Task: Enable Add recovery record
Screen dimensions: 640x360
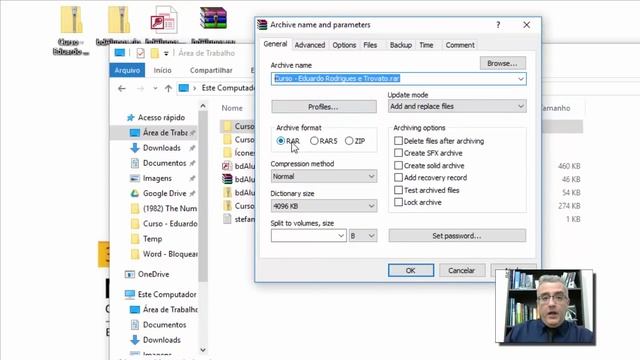Action: tap(398, 178)
